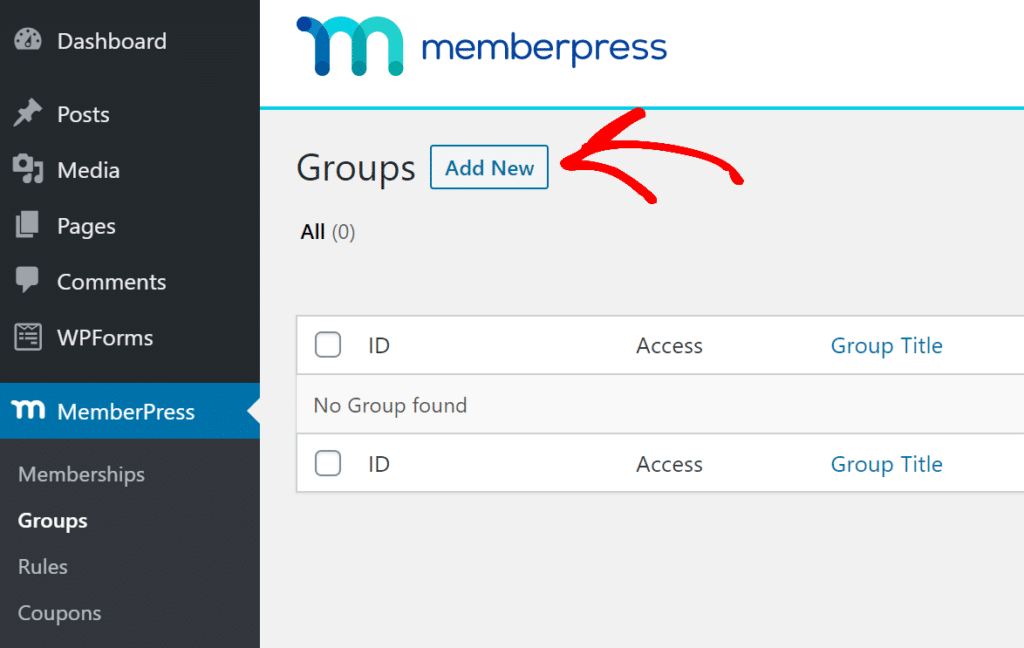This screenshot has height=648, width=1024.
Task: Click the bottom Group Title link
Action: click(886, 463)
